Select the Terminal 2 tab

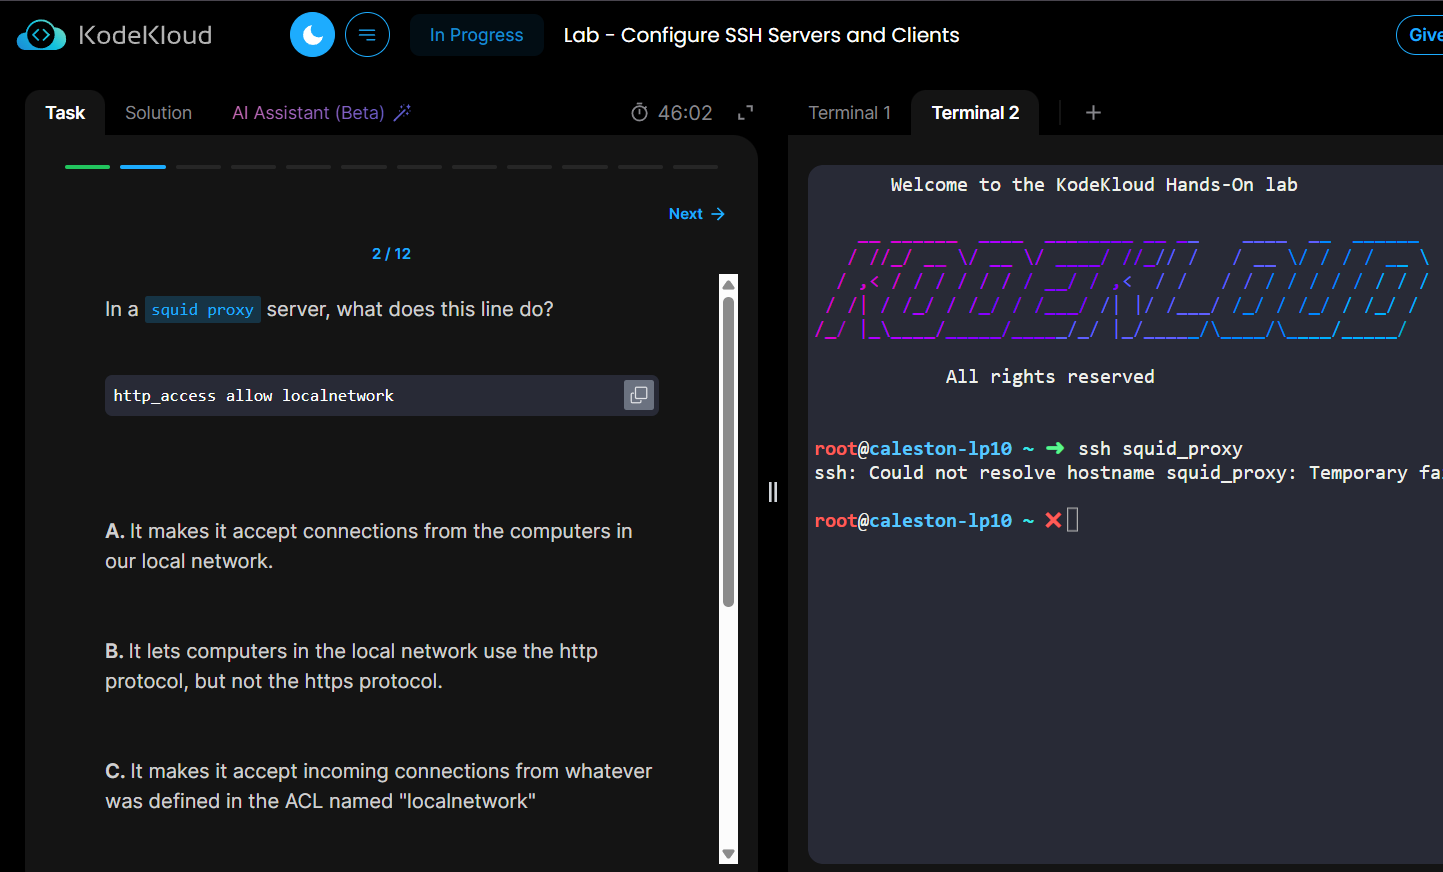[975, 113]
